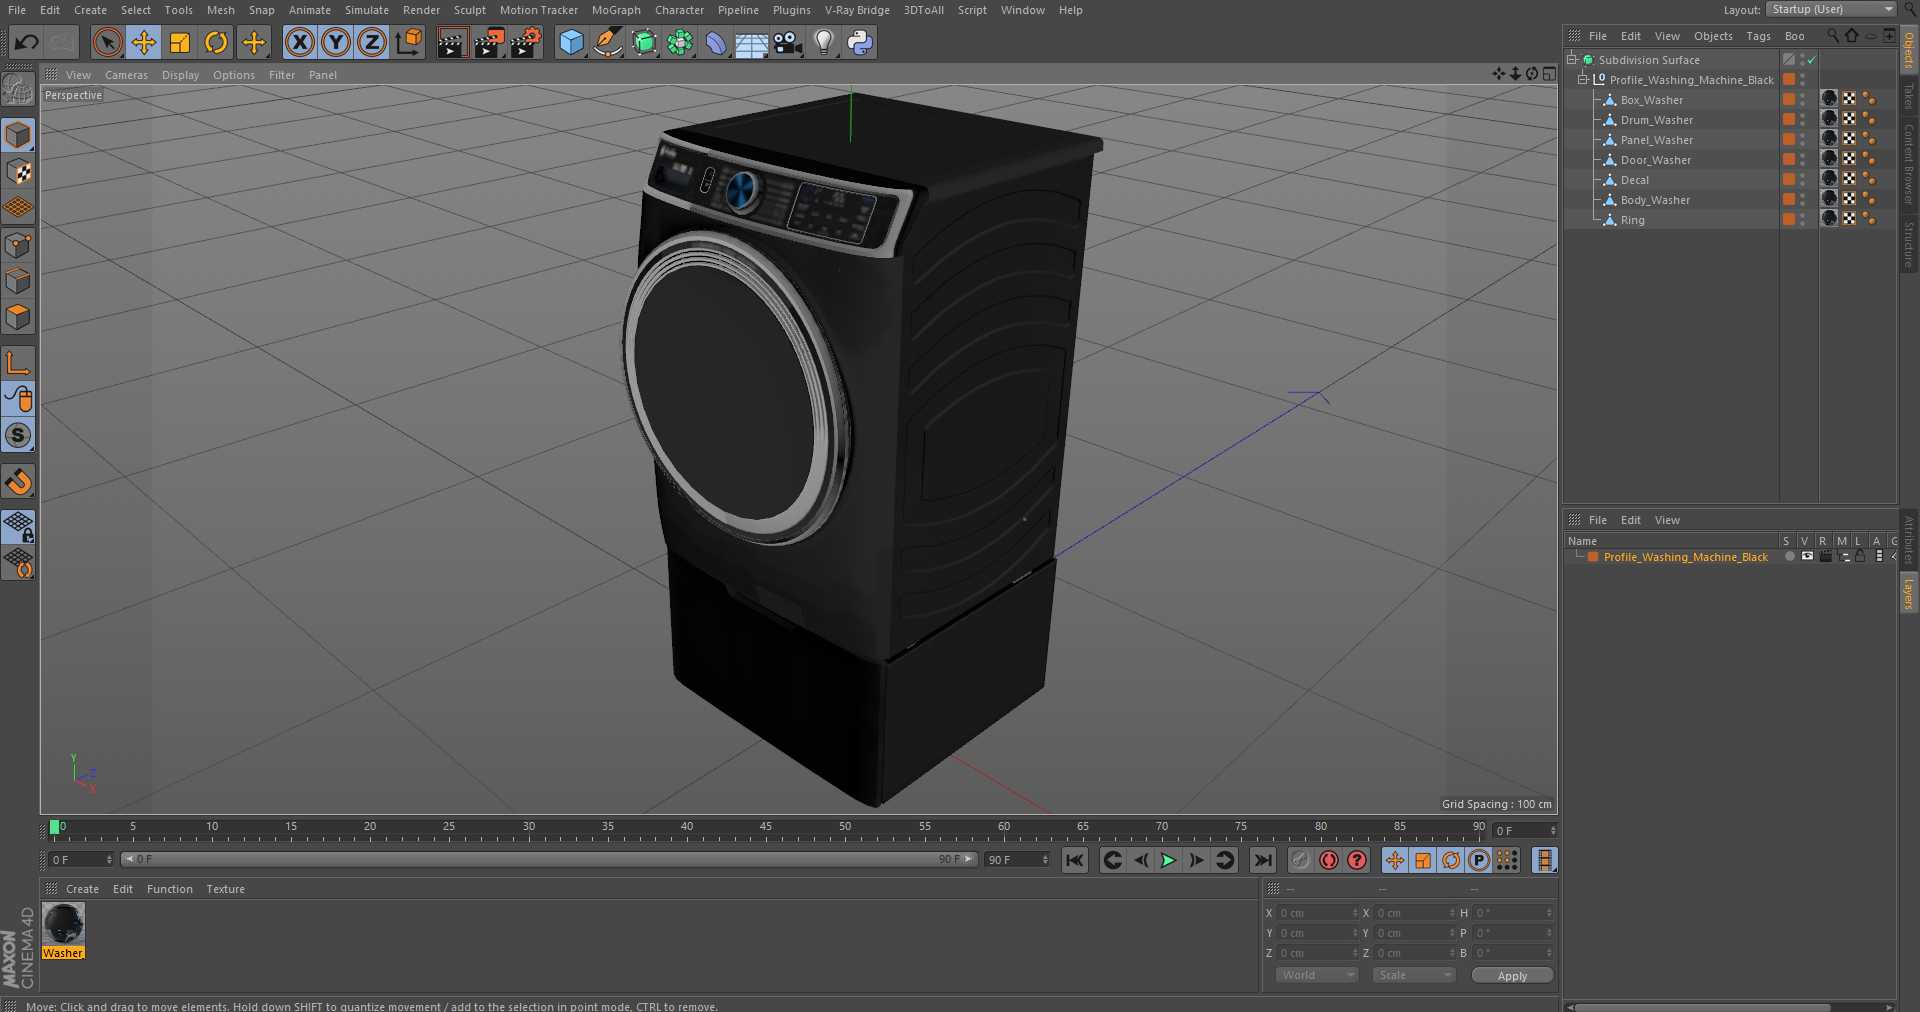Open viewport Cameras menu
Screen dimensions: 1920x1012
tap(126, 75)
